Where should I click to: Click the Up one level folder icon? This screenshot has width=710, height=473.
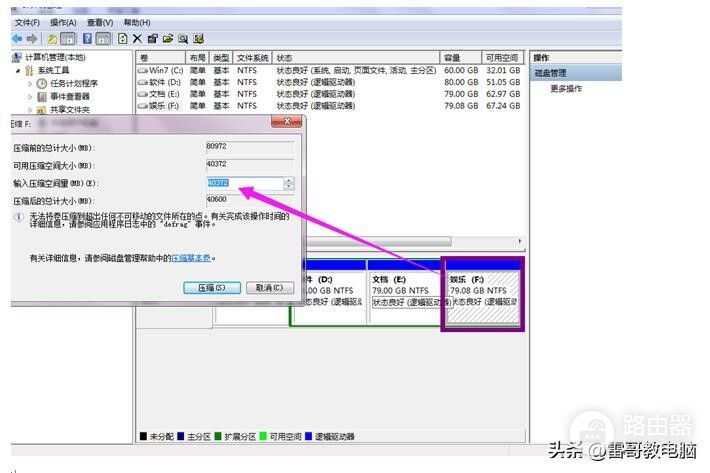[53, 38]
